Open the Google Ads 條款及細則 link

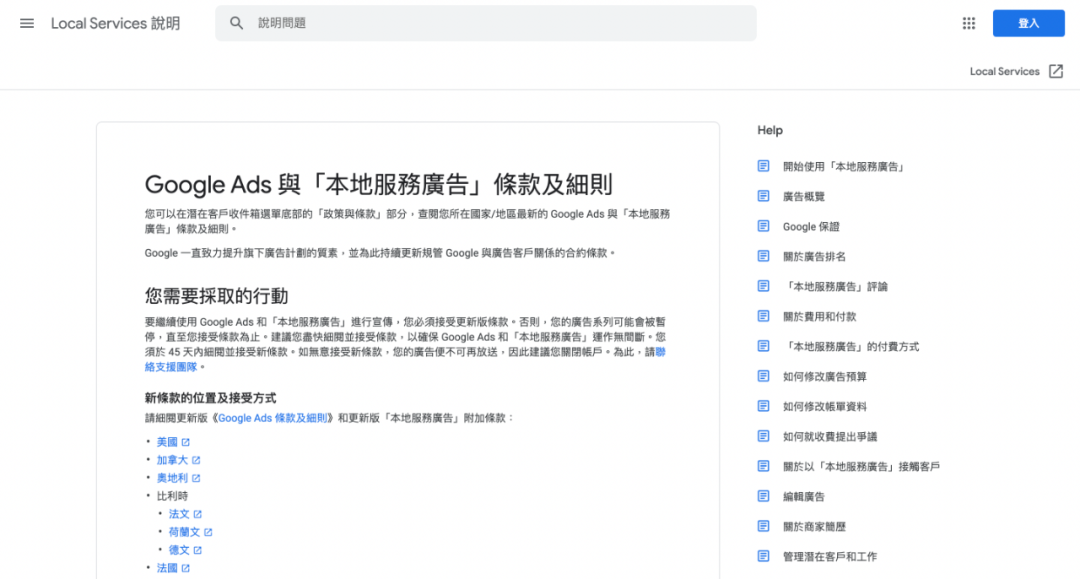tap(273, 417)
